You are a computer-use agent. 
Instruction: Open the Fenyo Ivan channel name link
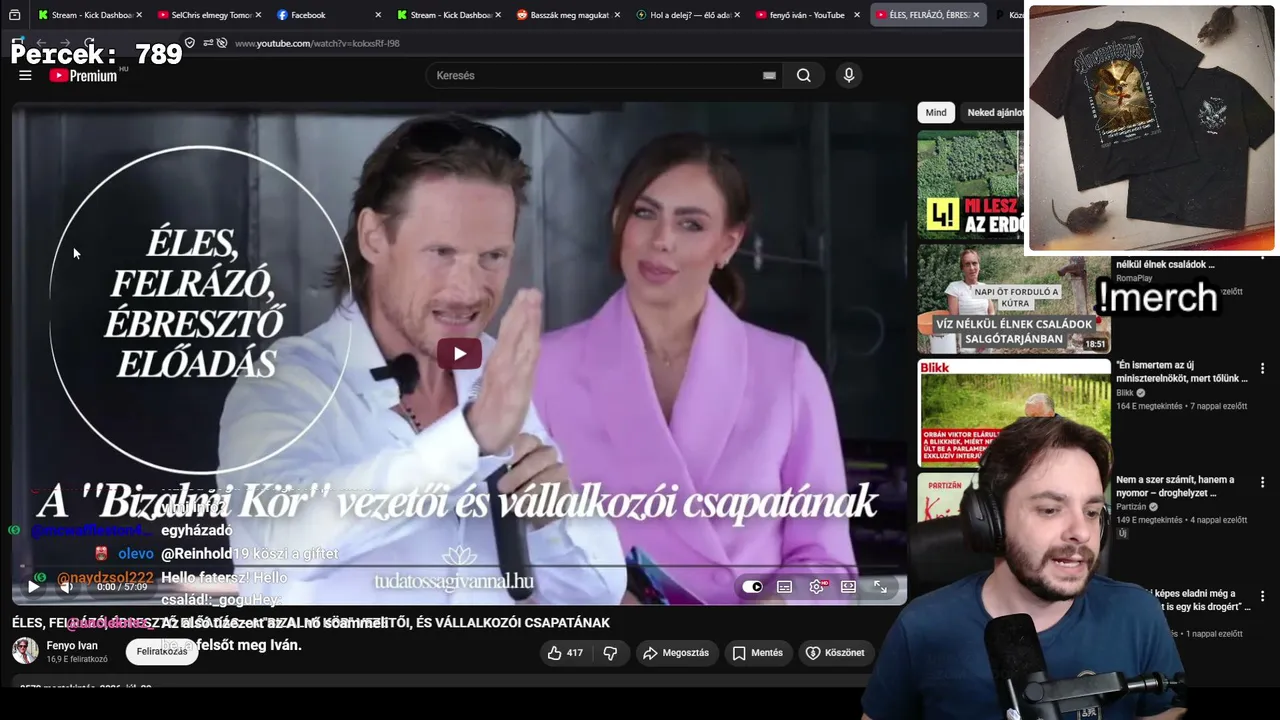[x=72, y=646]
